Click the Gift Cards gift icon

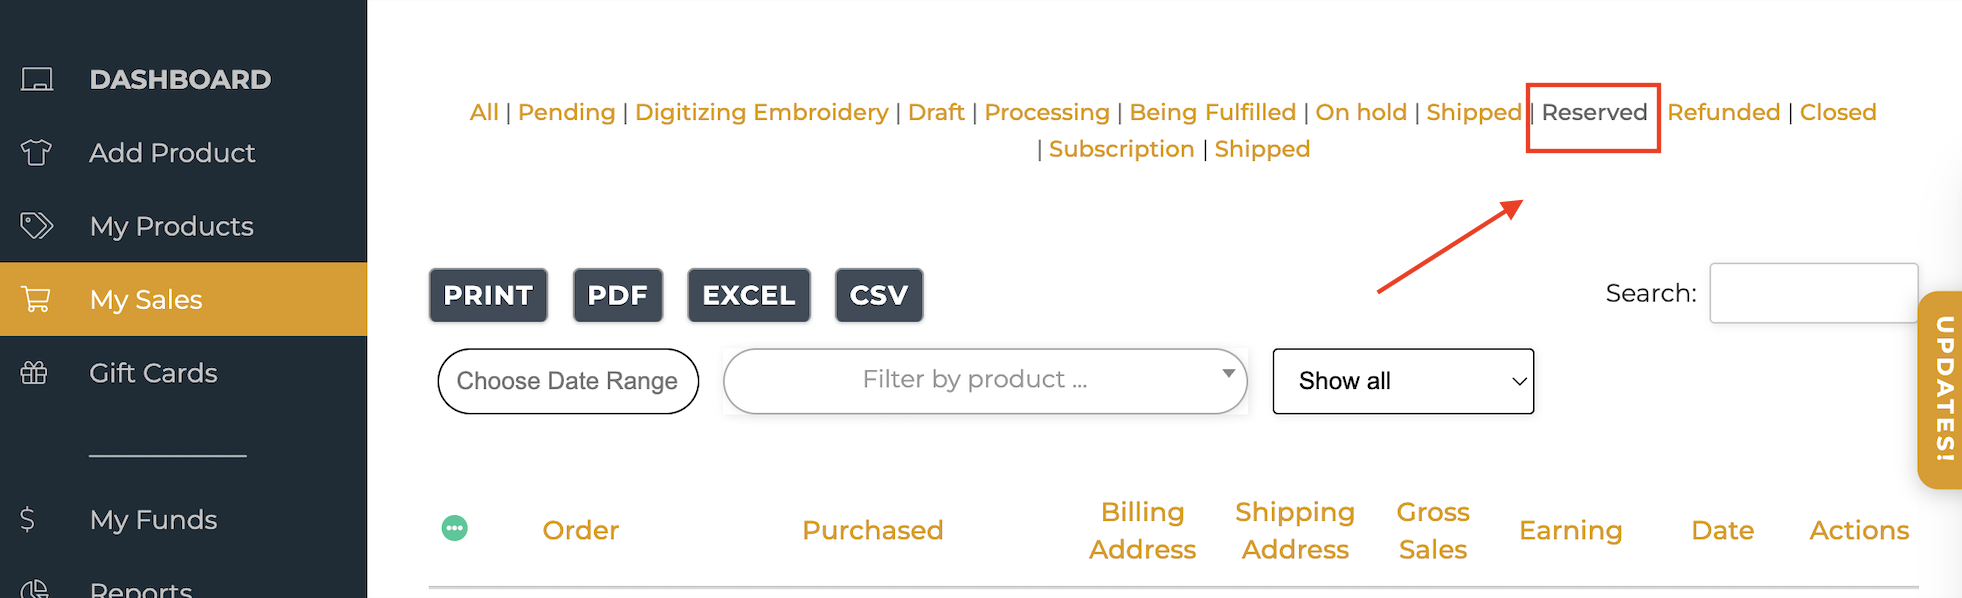[35, 373]
